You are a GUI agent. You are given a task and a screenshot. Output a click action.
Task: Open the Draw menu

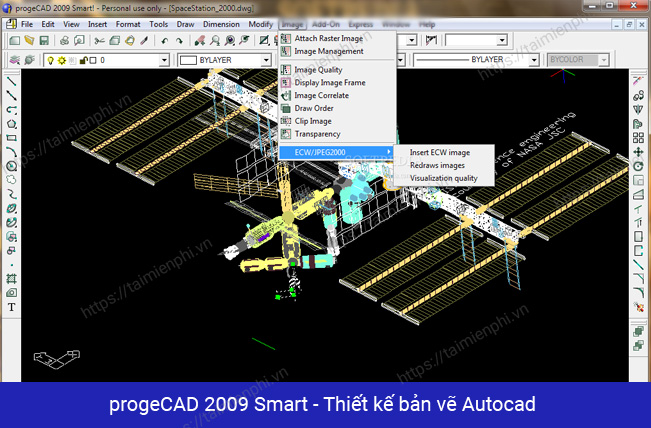(185, 24)
